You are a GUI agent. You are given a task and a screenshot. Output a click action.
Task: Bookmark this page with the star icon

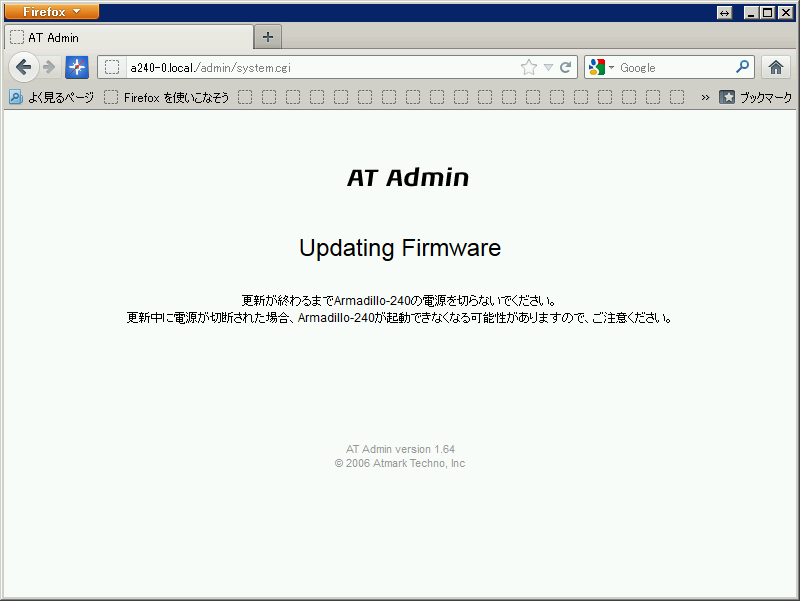pos(529,67)
